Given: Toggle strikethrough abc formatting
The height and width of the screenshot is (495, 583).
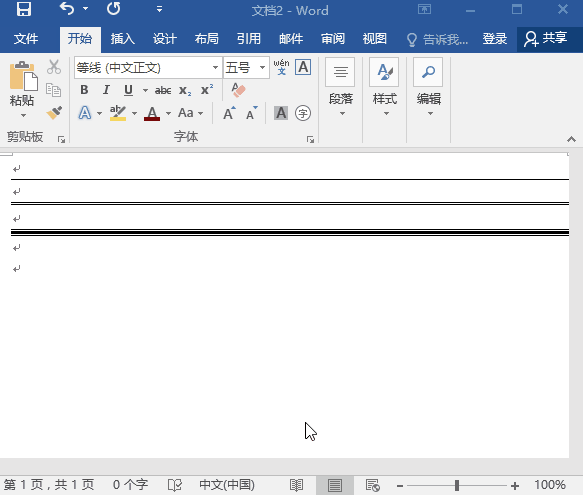Looking at the screenshot, I should tap(163, 90).
